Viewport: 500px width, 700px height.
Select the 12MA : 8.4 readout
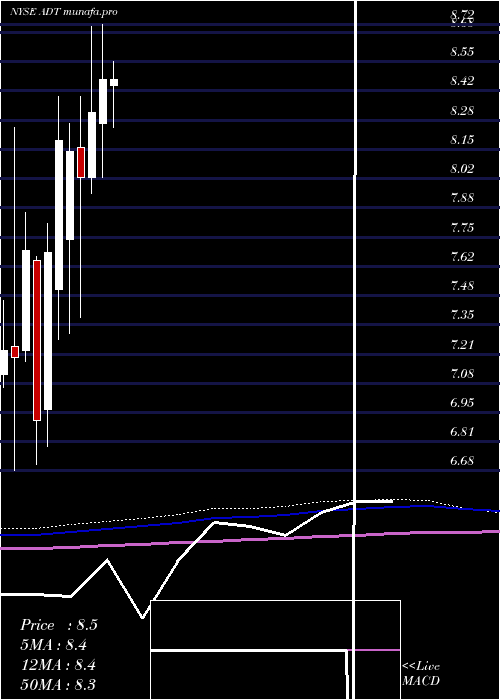click(x=58, y=665)
